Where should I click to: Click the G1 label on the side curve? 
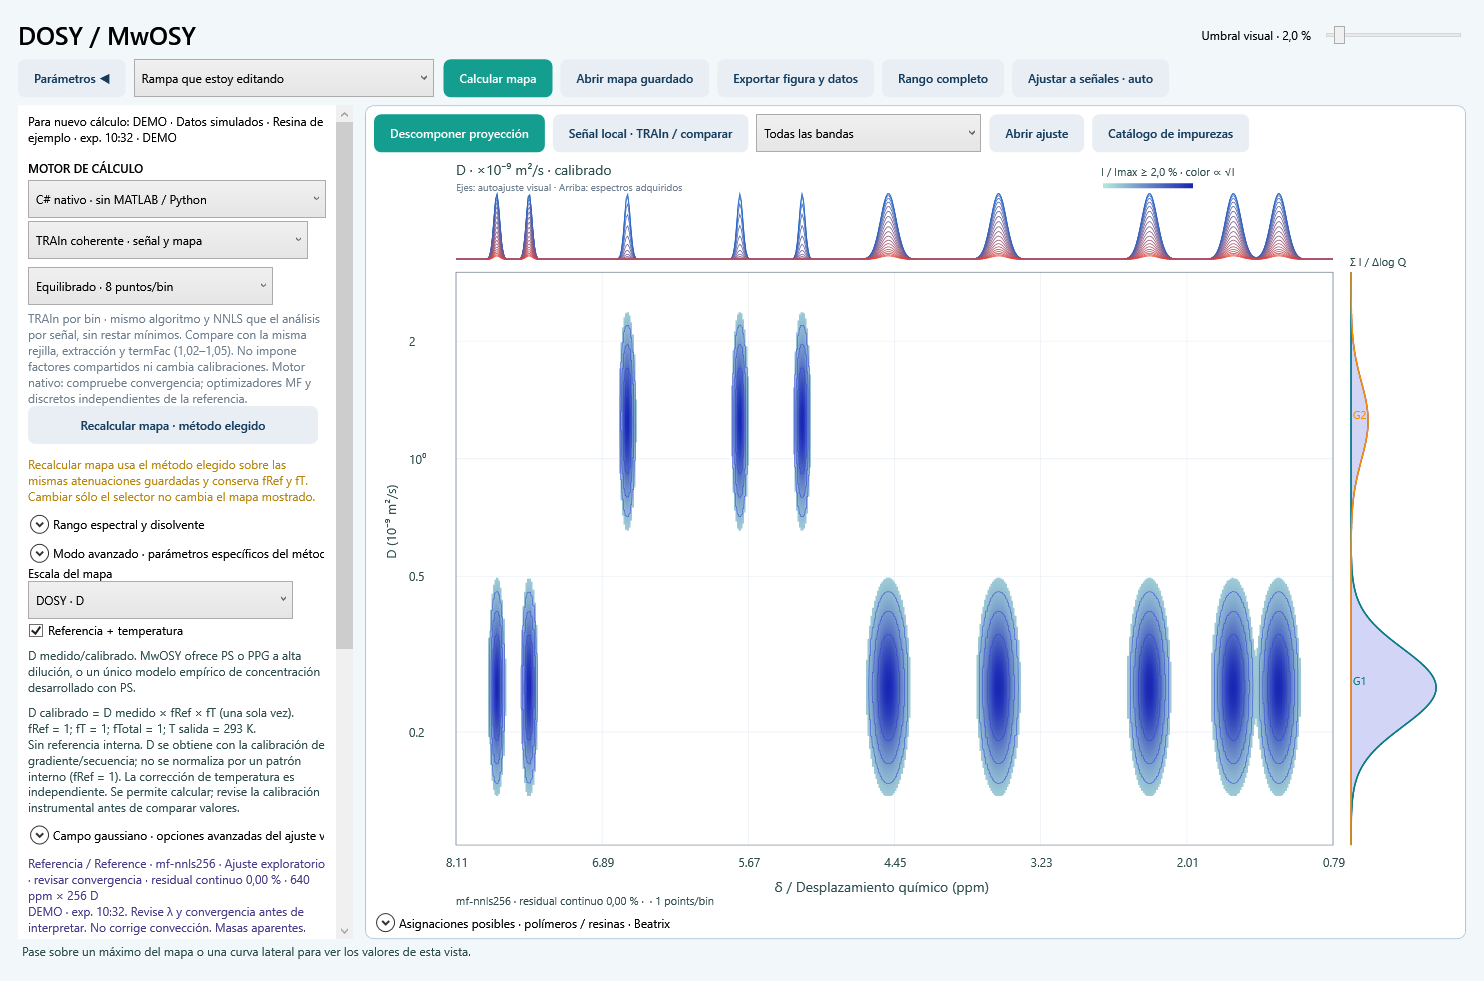[1359, 681]
